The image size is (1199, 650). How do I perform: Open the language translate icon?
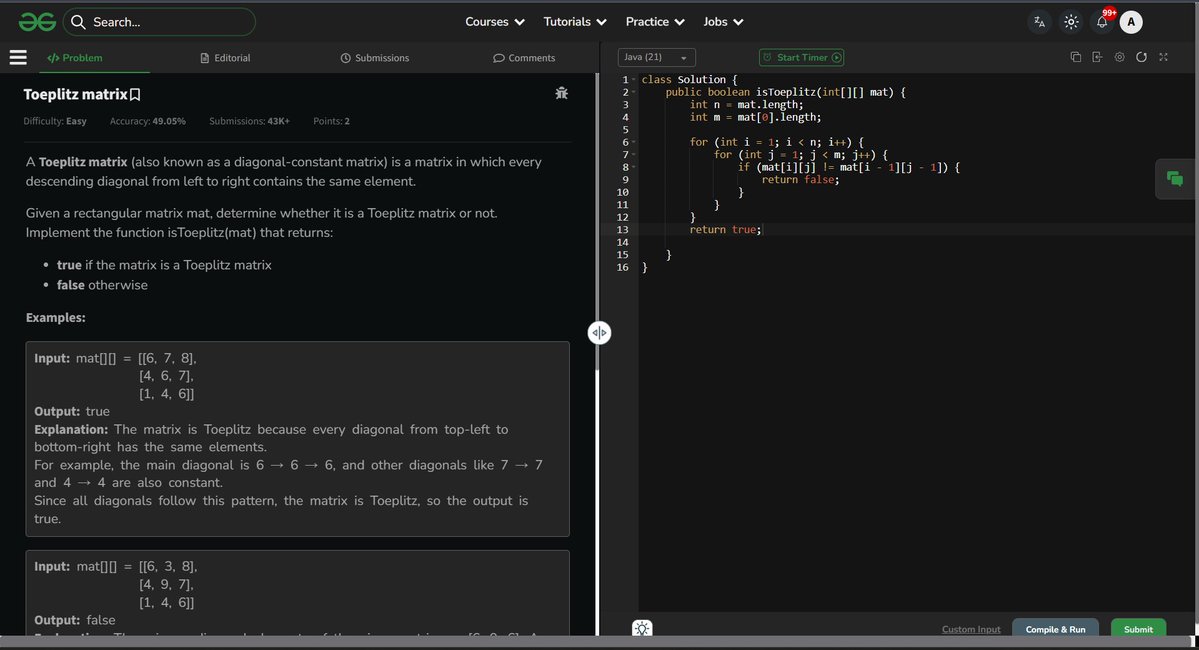click(1039, 22)
